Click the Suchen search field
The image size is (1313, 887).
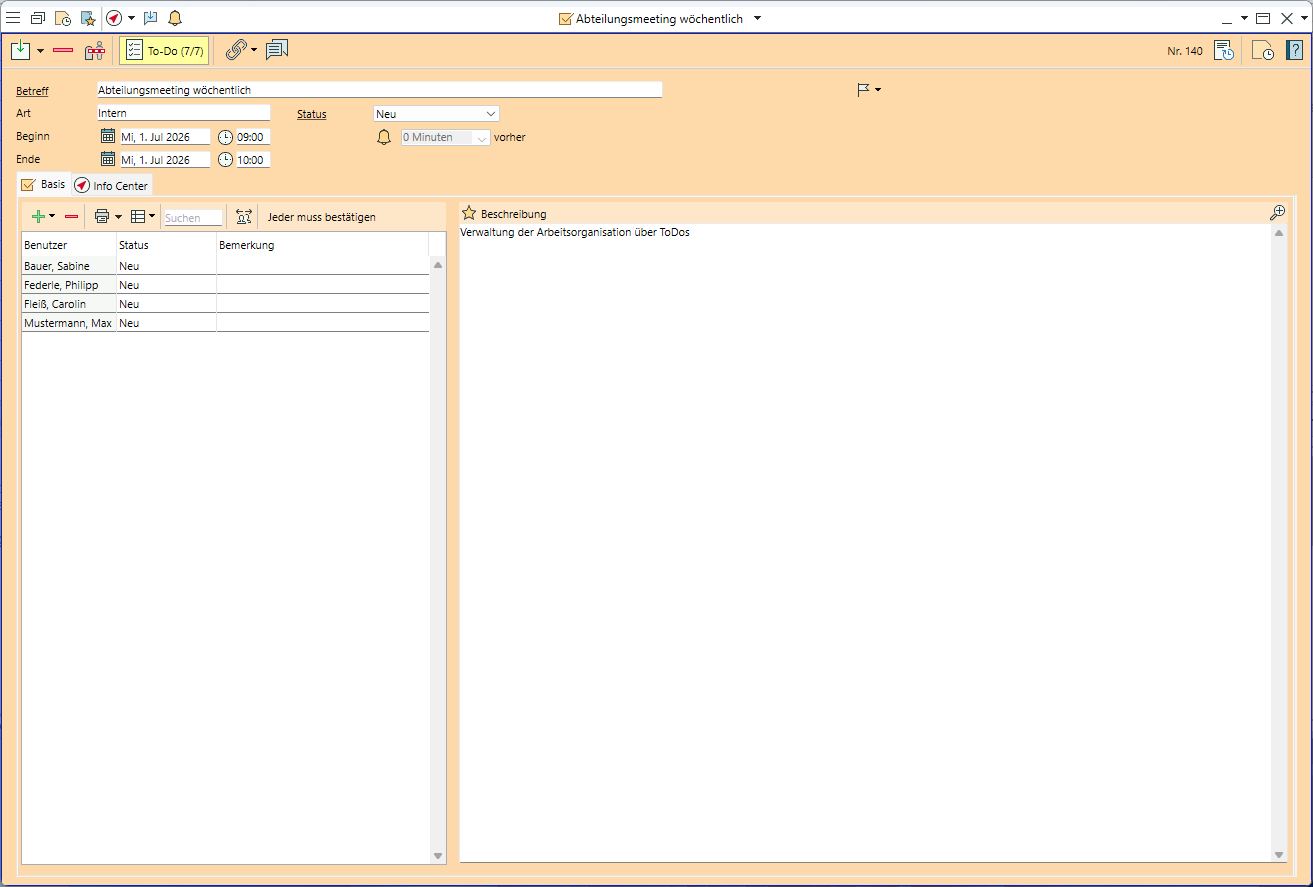(x=192, y=217)
